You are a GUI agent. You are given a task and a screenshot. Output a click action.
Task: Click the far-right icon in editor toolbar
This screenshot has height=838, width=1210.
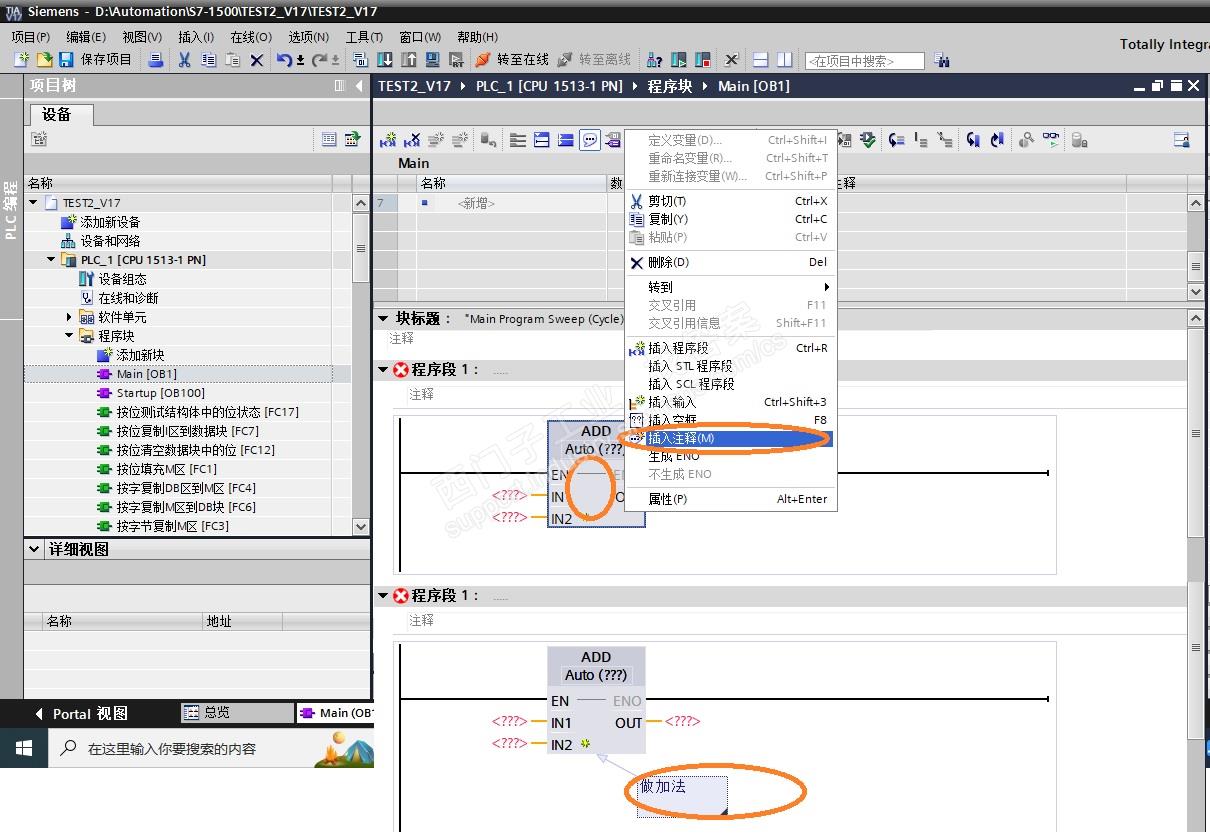(1182, 141)
